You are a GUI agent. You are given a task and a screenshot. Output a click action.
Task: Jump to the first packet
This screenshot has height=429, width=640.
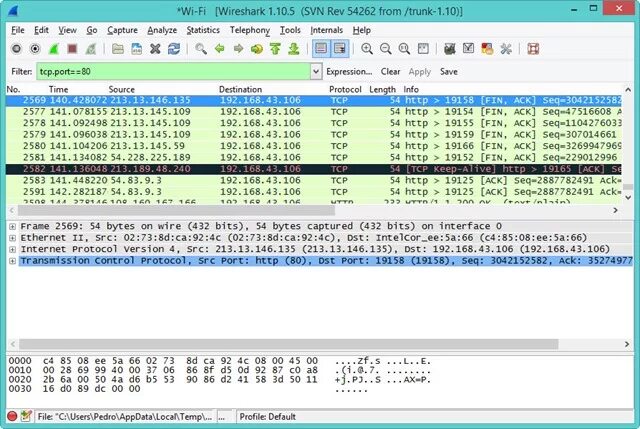point(276,49)
